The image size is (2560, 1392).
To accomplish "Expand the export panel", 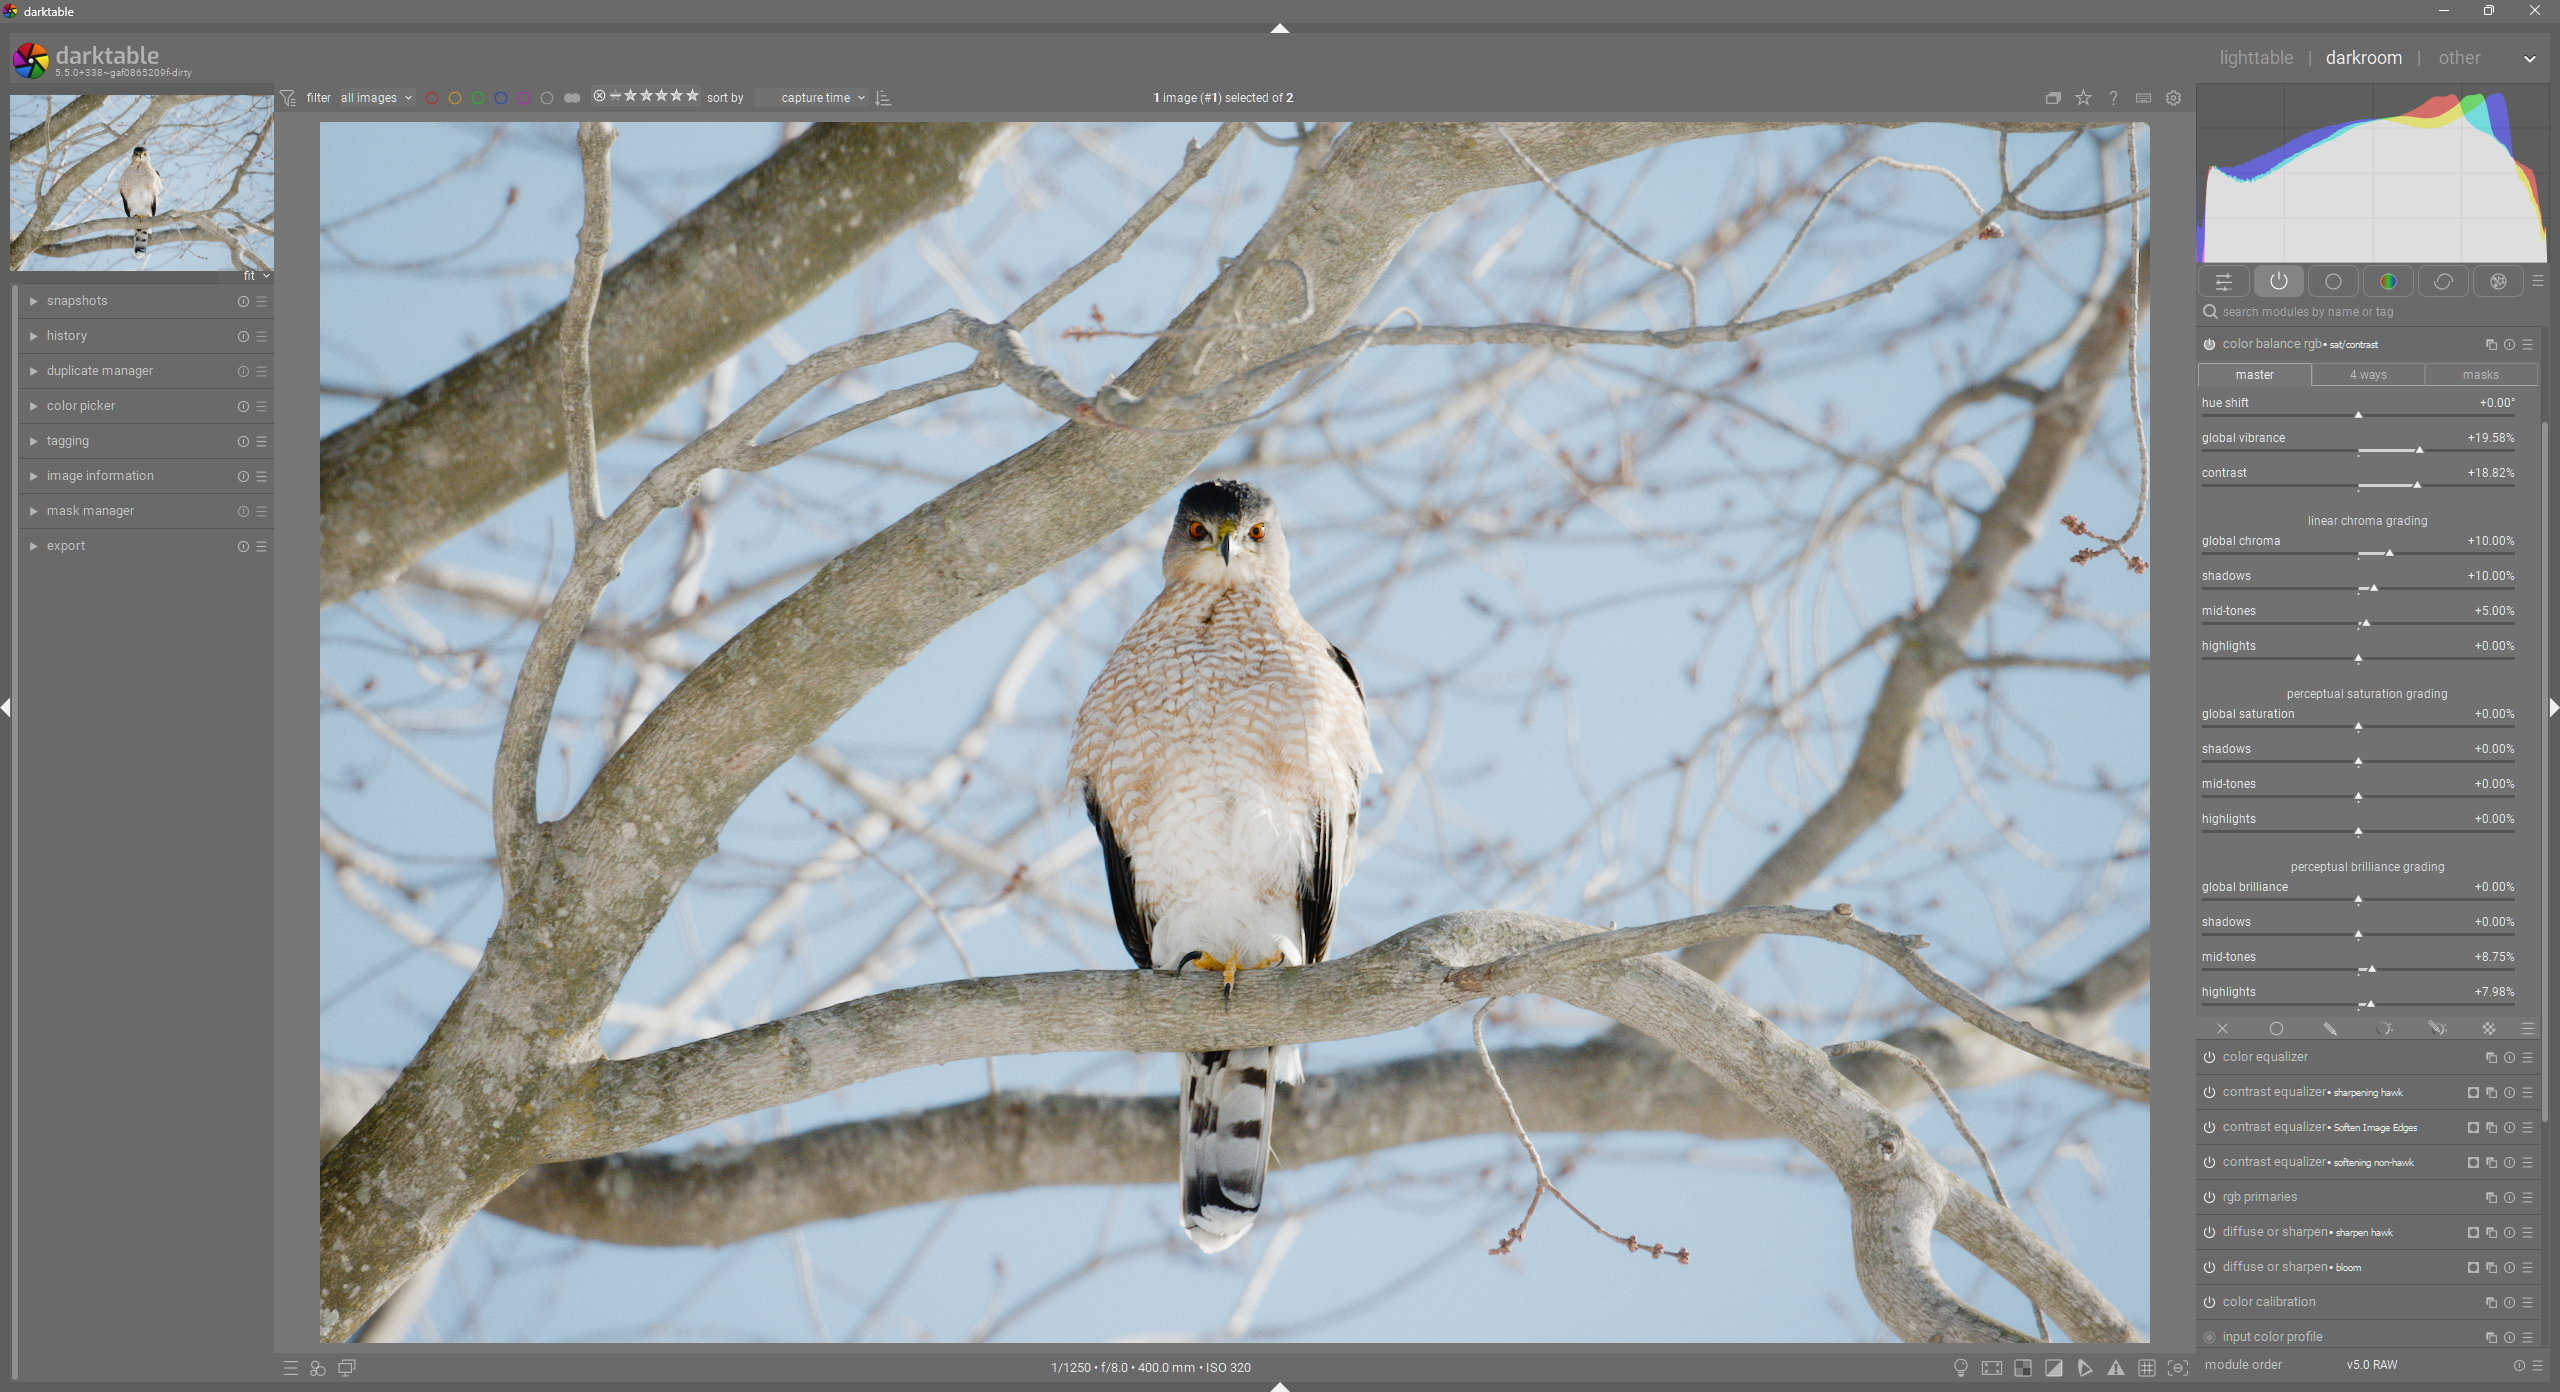I will click(66, 546).
